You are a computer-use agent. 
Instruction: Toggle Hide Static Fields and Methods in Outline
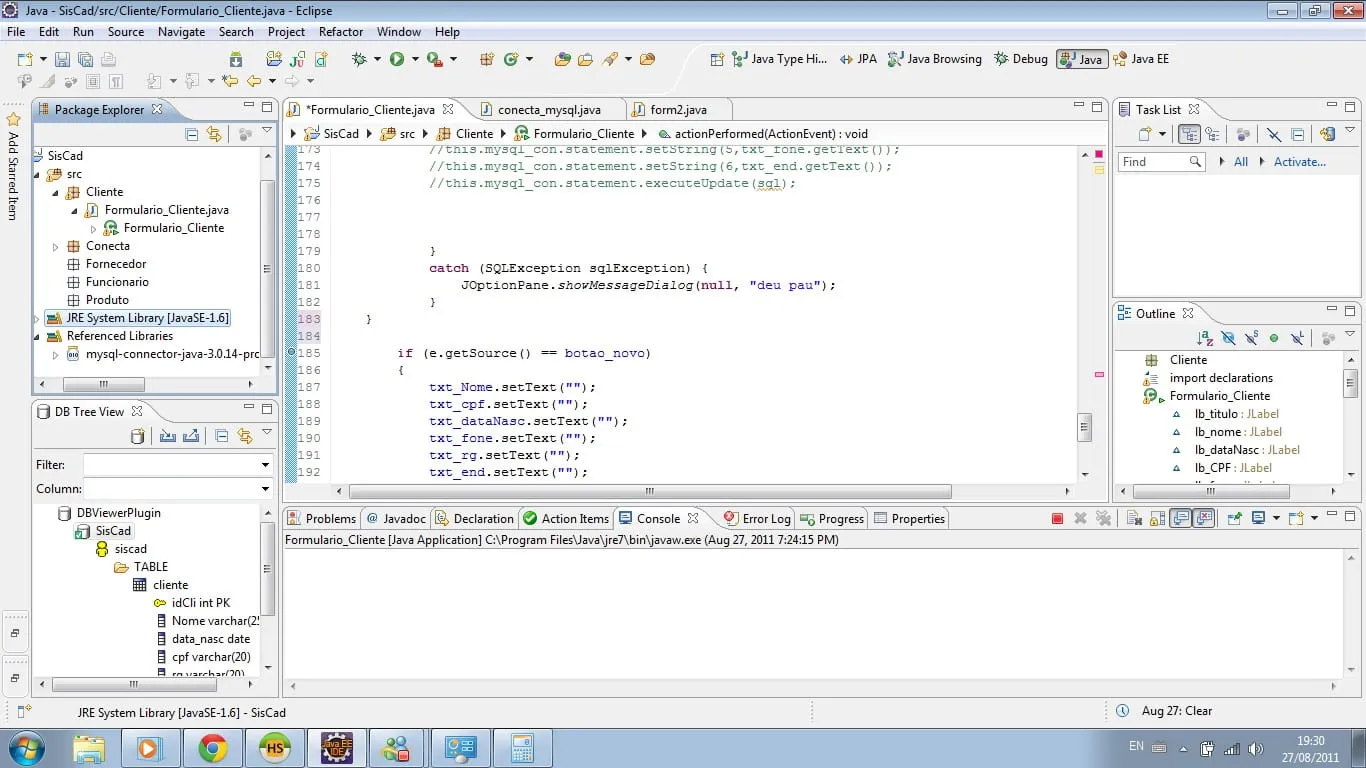(x=1251, y=338)
